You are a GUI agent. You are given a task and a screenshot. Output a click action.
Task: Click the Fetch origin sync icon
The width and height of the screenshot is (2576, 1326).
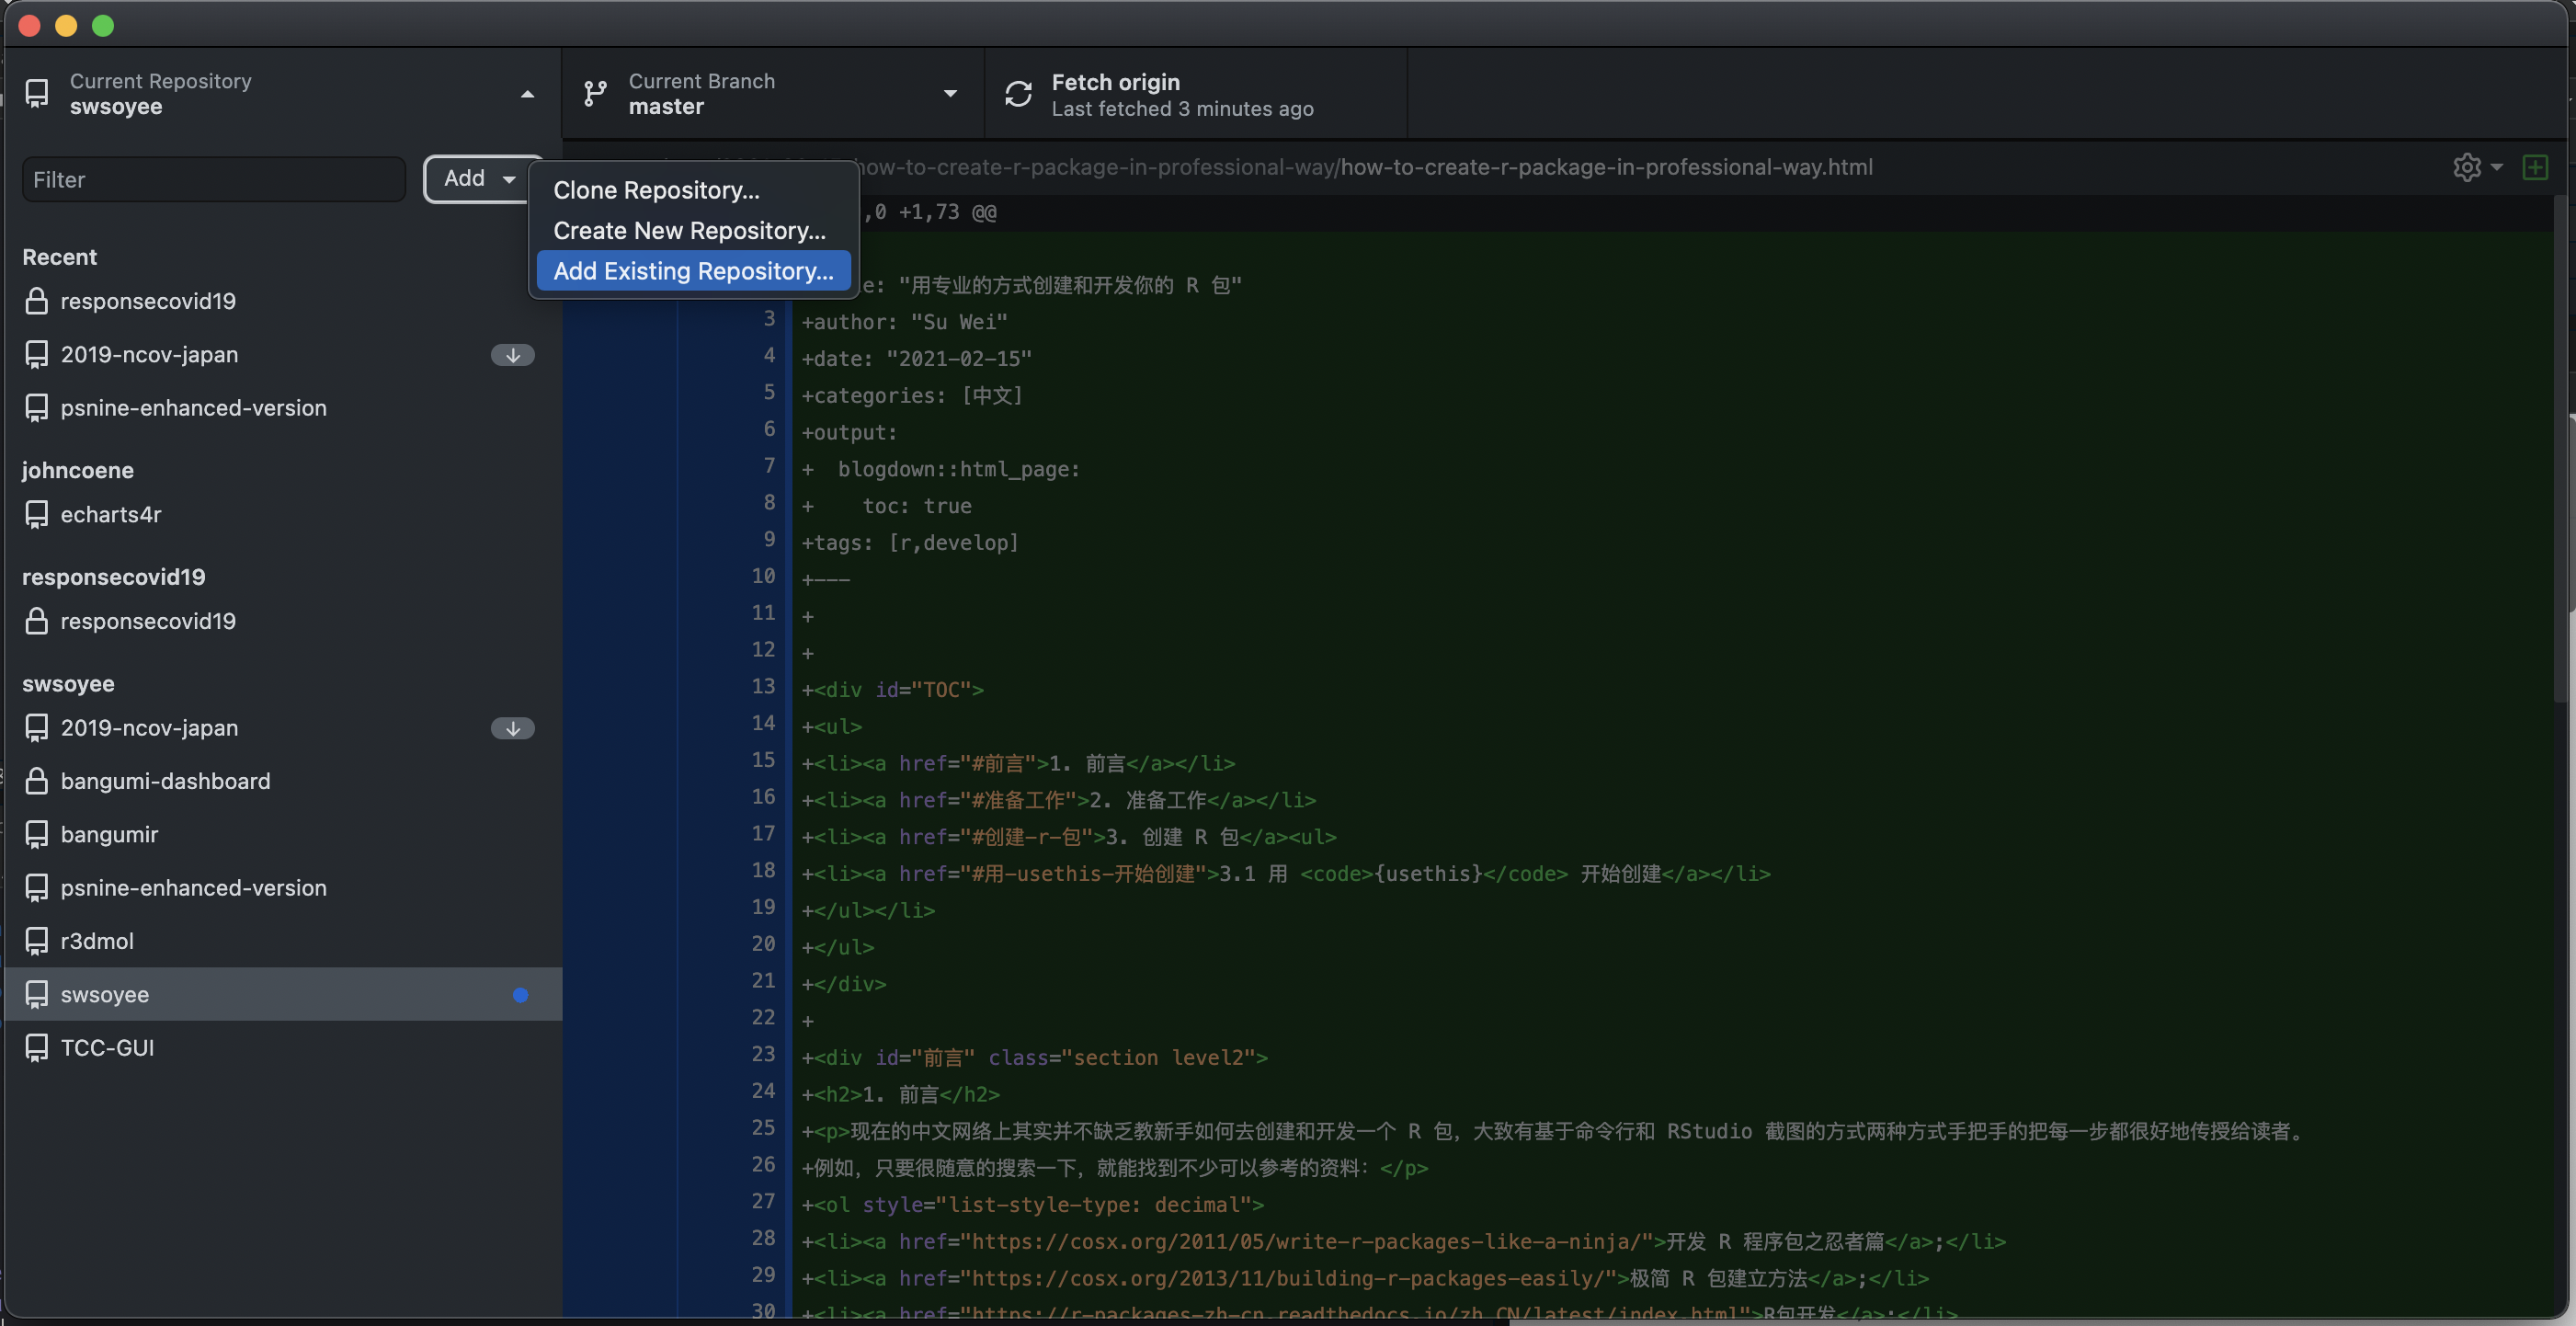1018,94
